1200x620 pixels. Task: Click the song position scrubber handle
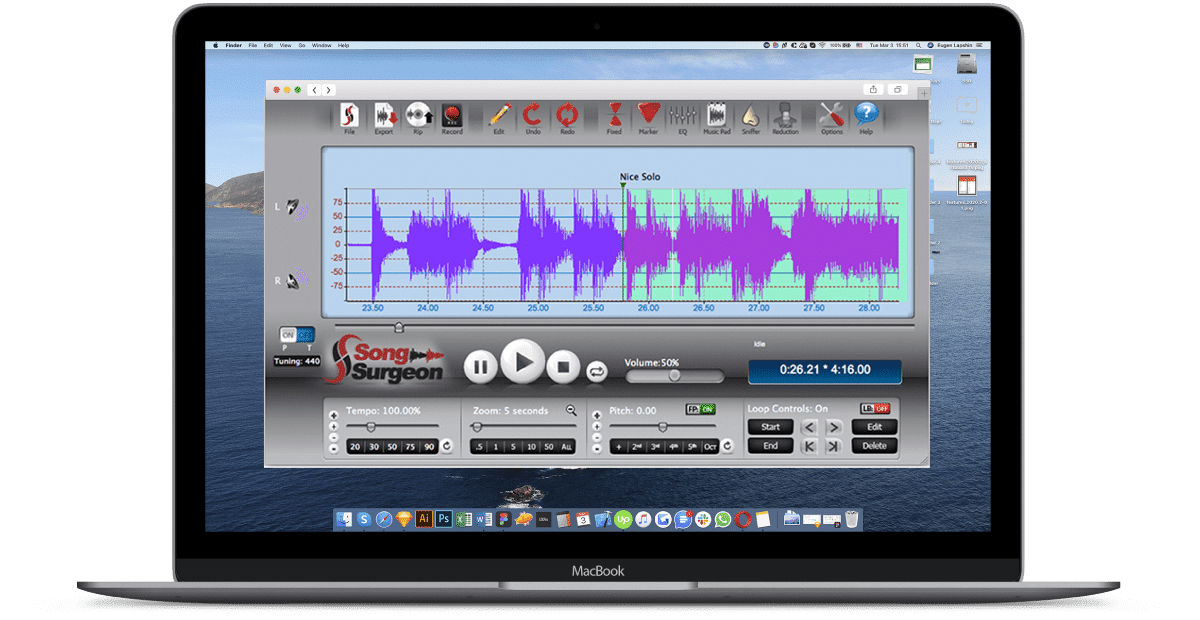(x=399, y=327)
